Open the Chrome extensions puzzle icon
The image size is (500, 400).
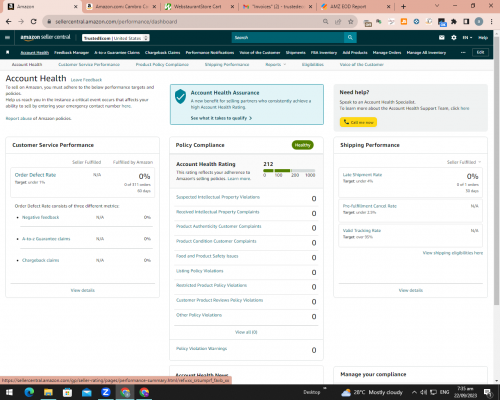(454, 22)
